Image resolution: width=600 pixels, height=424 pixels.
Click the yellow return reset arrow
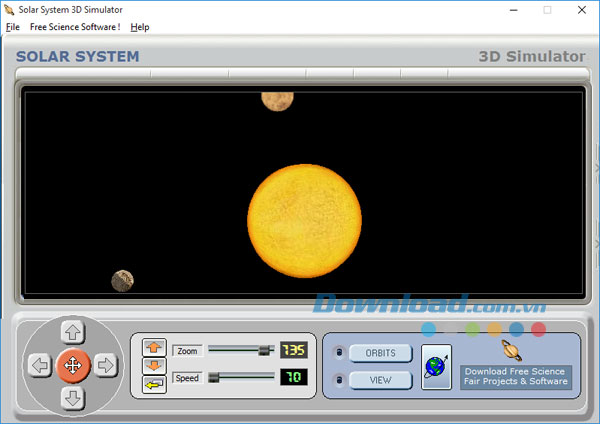154,384
